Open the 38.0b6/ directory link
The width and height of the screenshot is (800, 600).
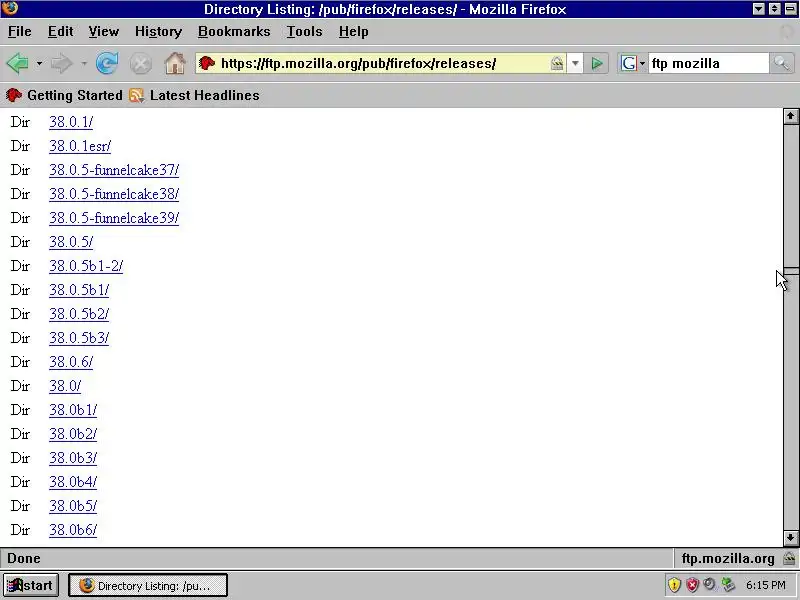[x=72, y=530]
